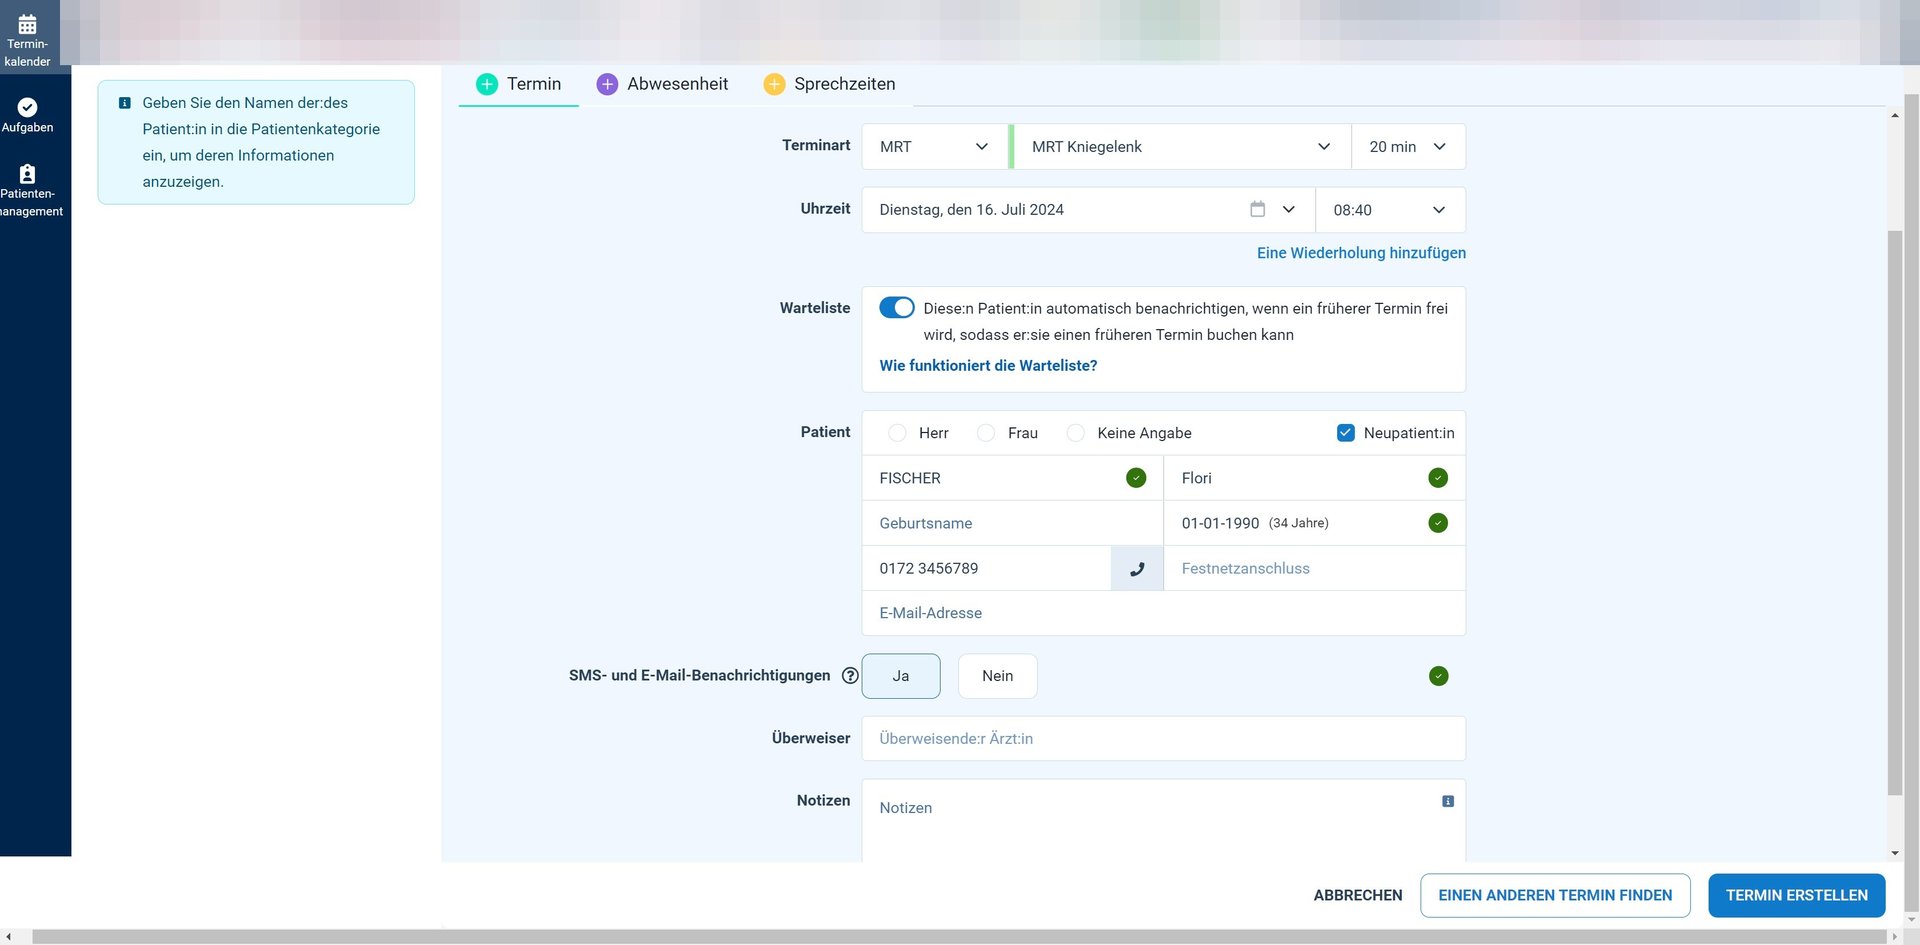Click the green check next to birth date
Viewport: 1920px width, 945px height.
(1438, 523)
